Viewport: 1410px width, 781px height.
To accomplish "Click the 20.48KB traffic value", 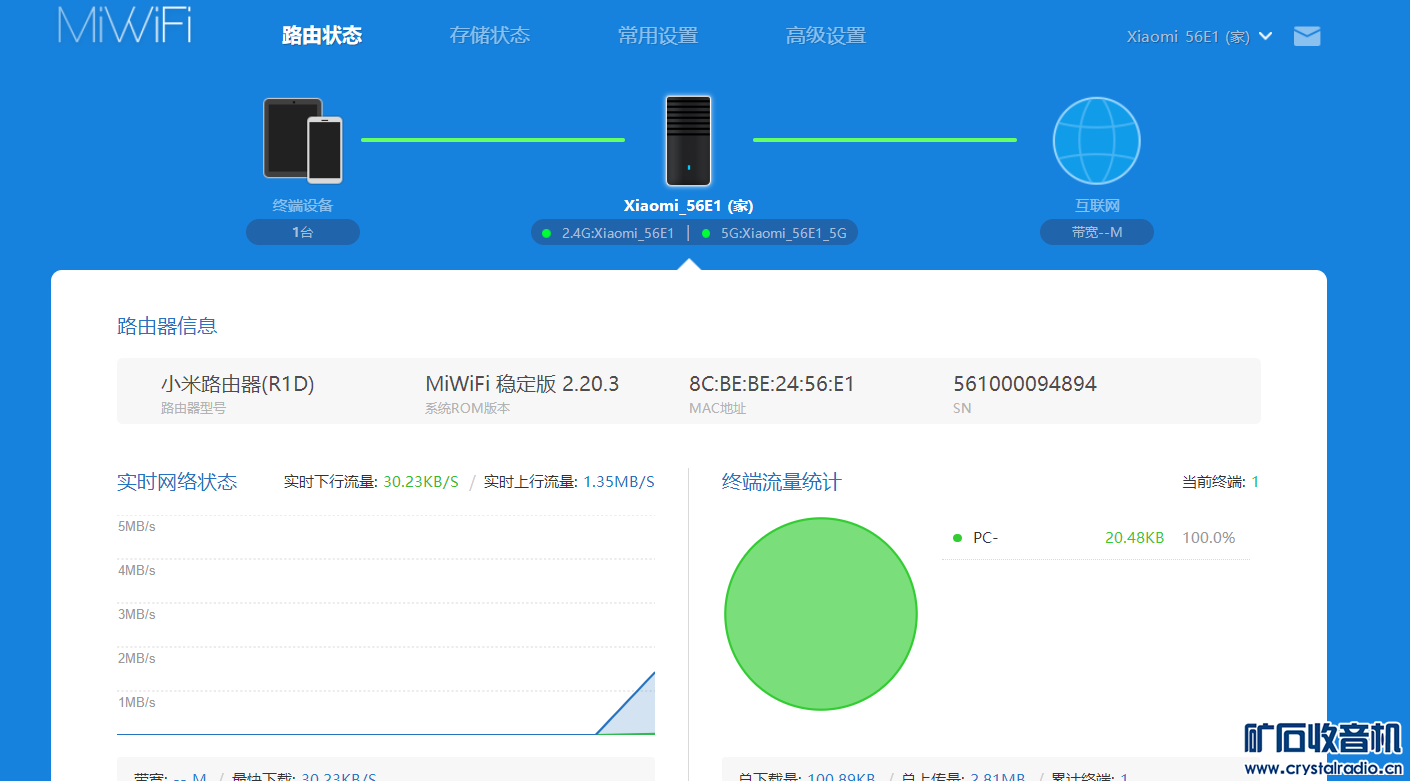I will [x=1134, y=538].
